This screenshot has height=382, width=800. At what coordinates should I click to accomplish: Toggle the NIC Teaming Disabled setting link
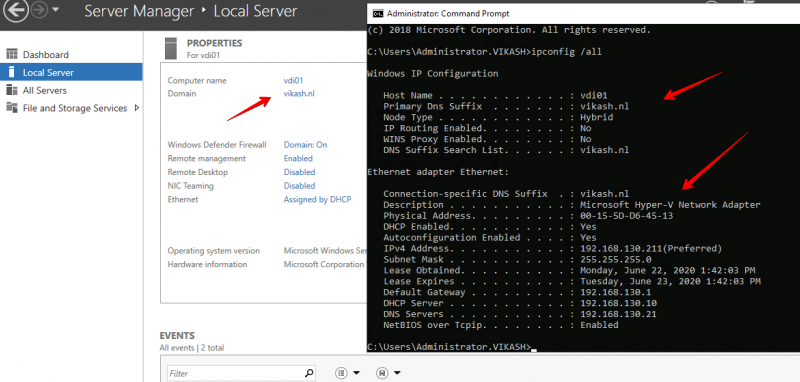pos(299,186)
